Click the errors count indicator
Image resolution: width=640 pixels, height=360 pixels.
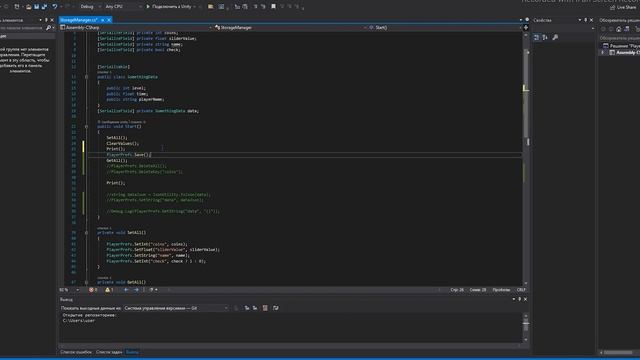pyautogui.click(x=93, y=290)
